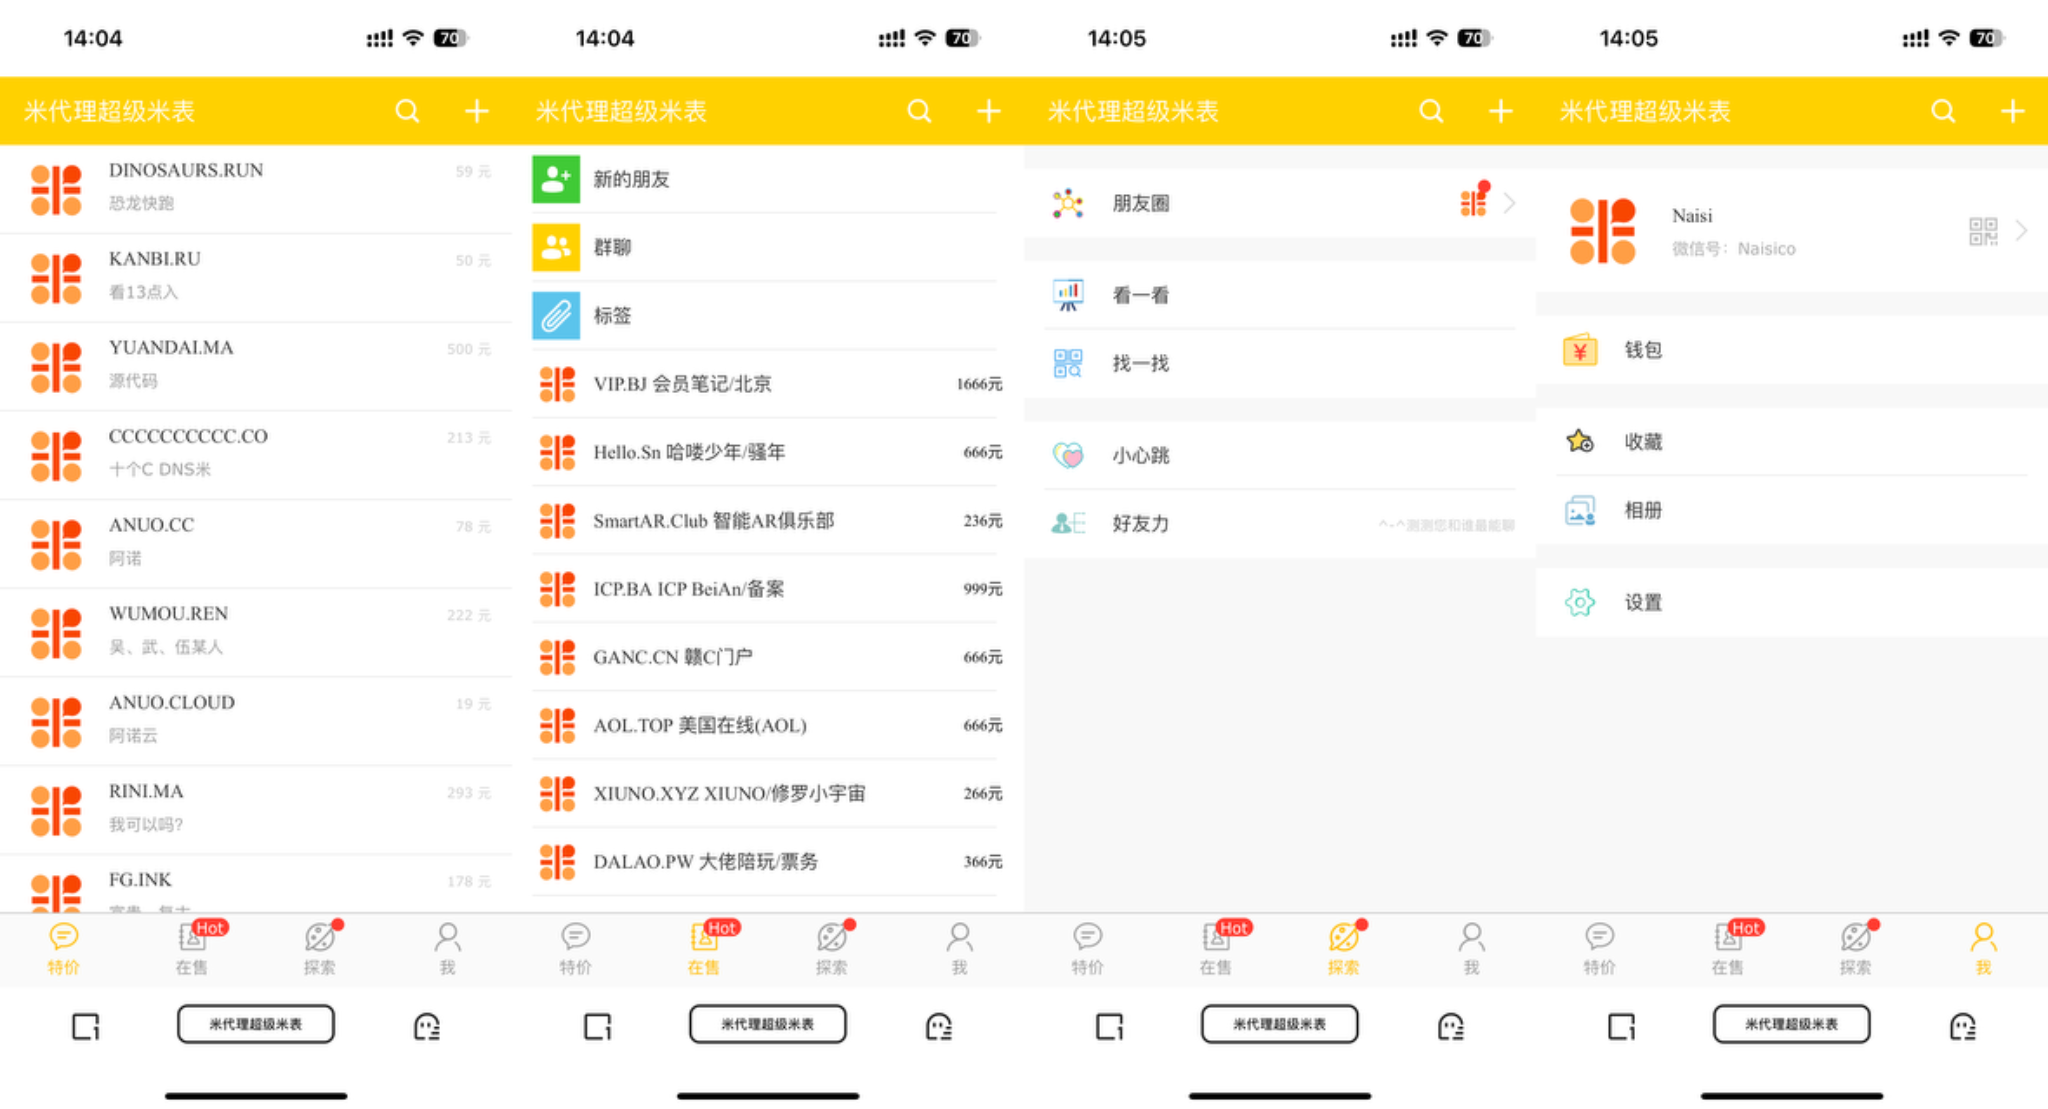Open the 钱包 wallet icon

pos(1580,350)
